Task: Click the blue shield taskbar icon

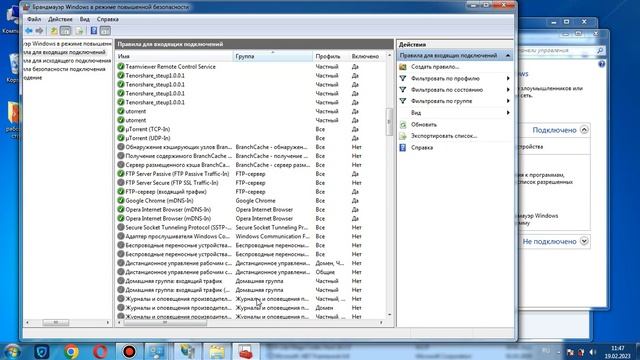Action: tap(42, 351)
